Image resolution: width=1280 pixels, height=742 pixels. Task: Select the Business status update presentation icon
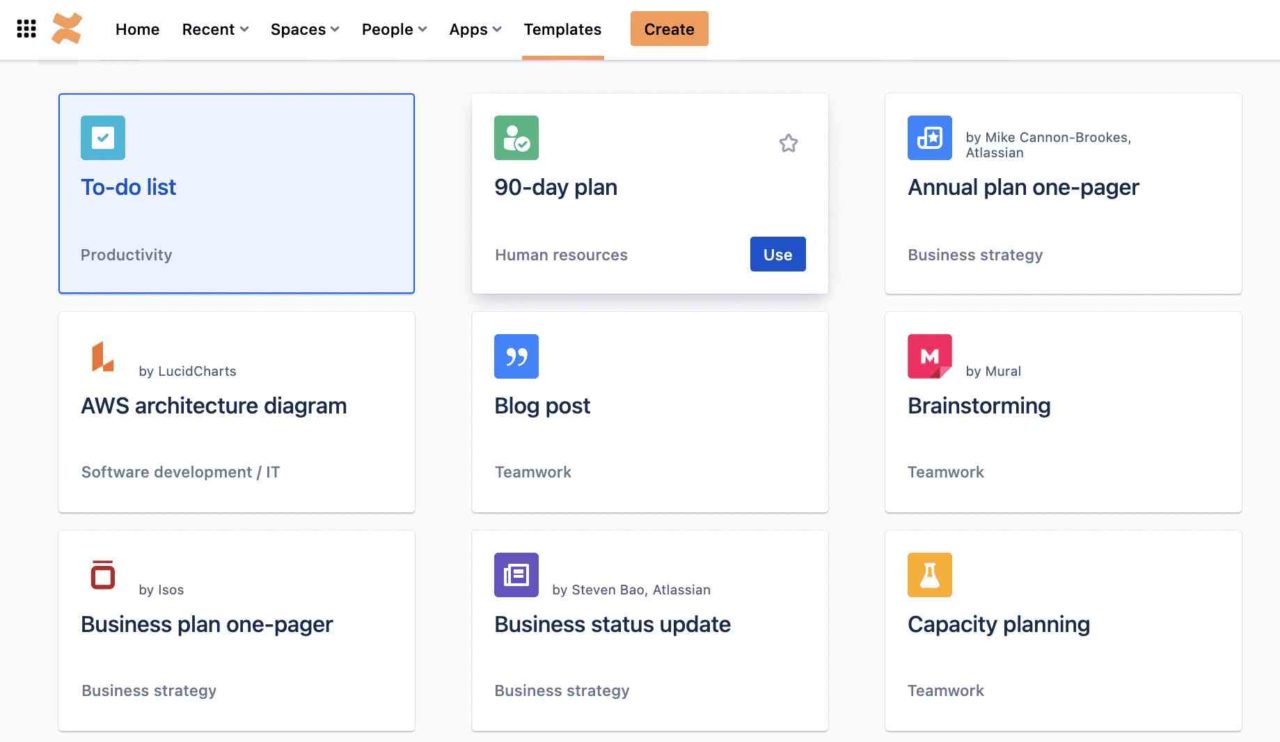516,574
